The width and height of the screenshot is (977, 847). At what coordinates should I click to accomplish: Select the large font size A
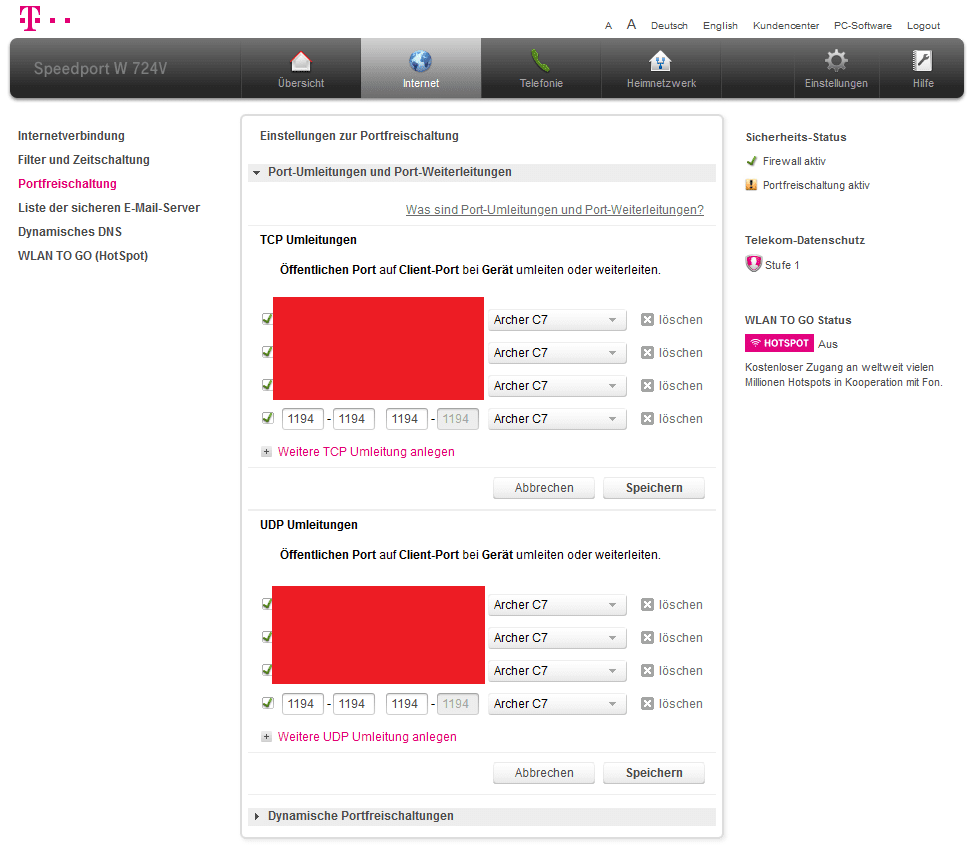coord(631,24)
